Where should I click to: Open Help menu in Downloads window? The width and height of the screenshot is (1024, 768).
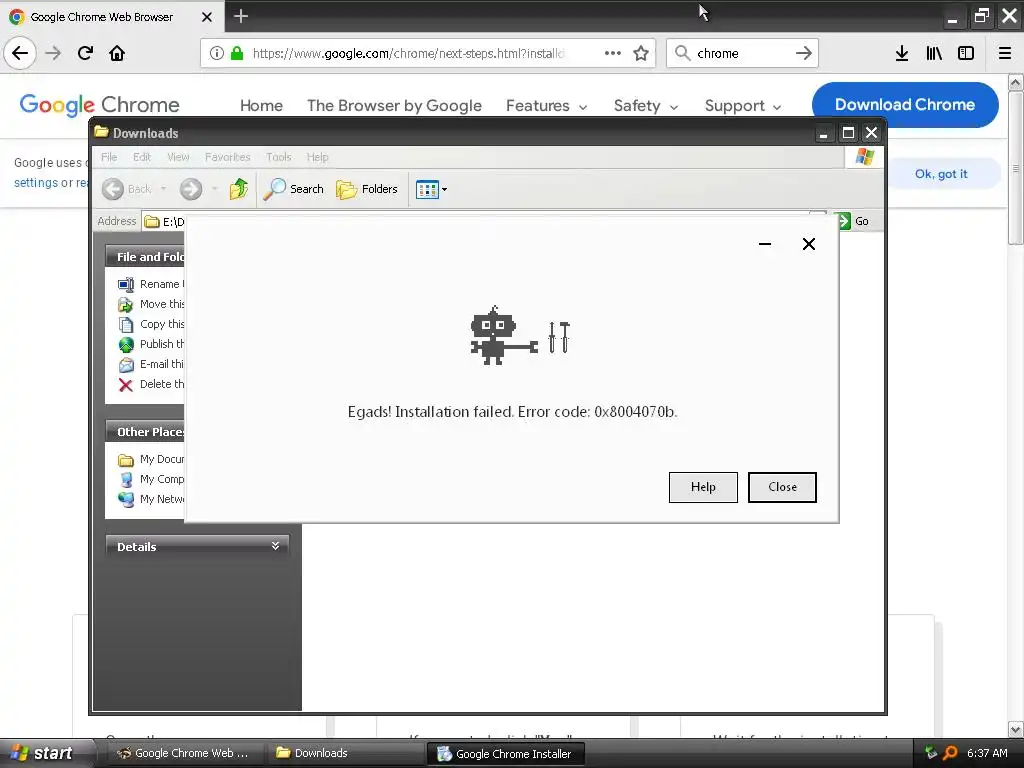[317, 157]
